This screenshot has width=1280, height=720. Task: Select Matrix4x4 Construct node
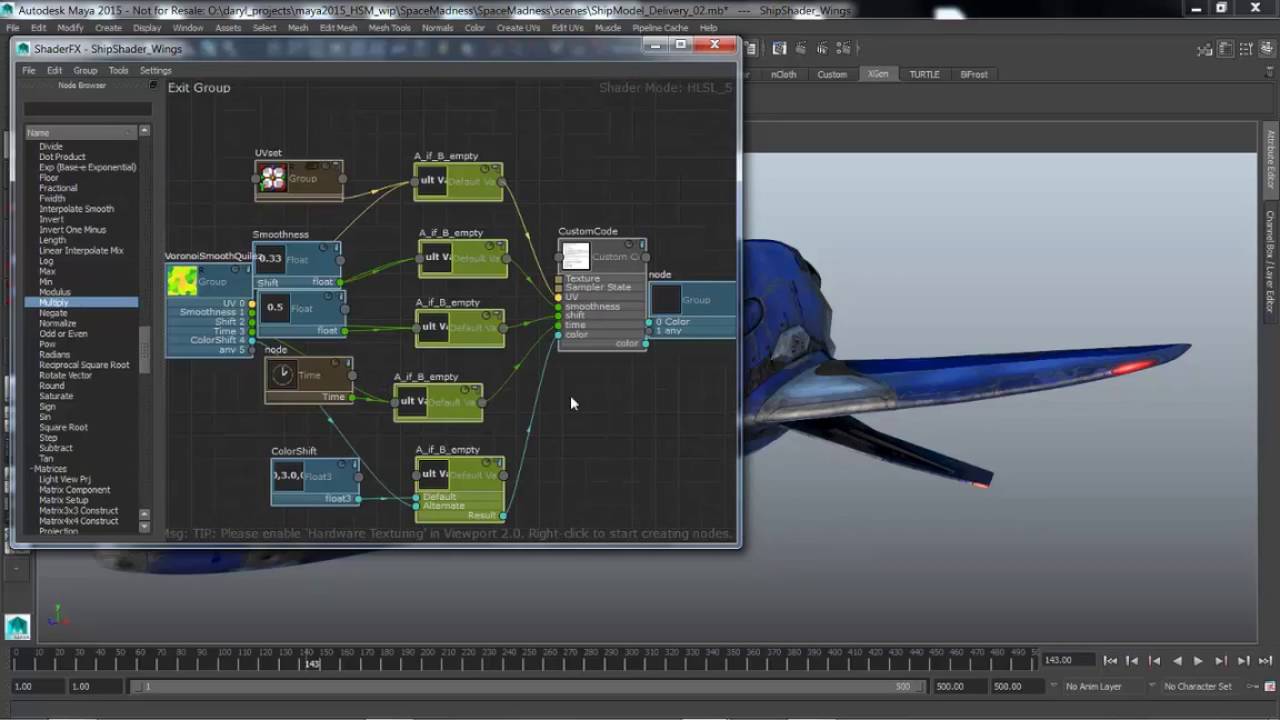click(78, 521)
